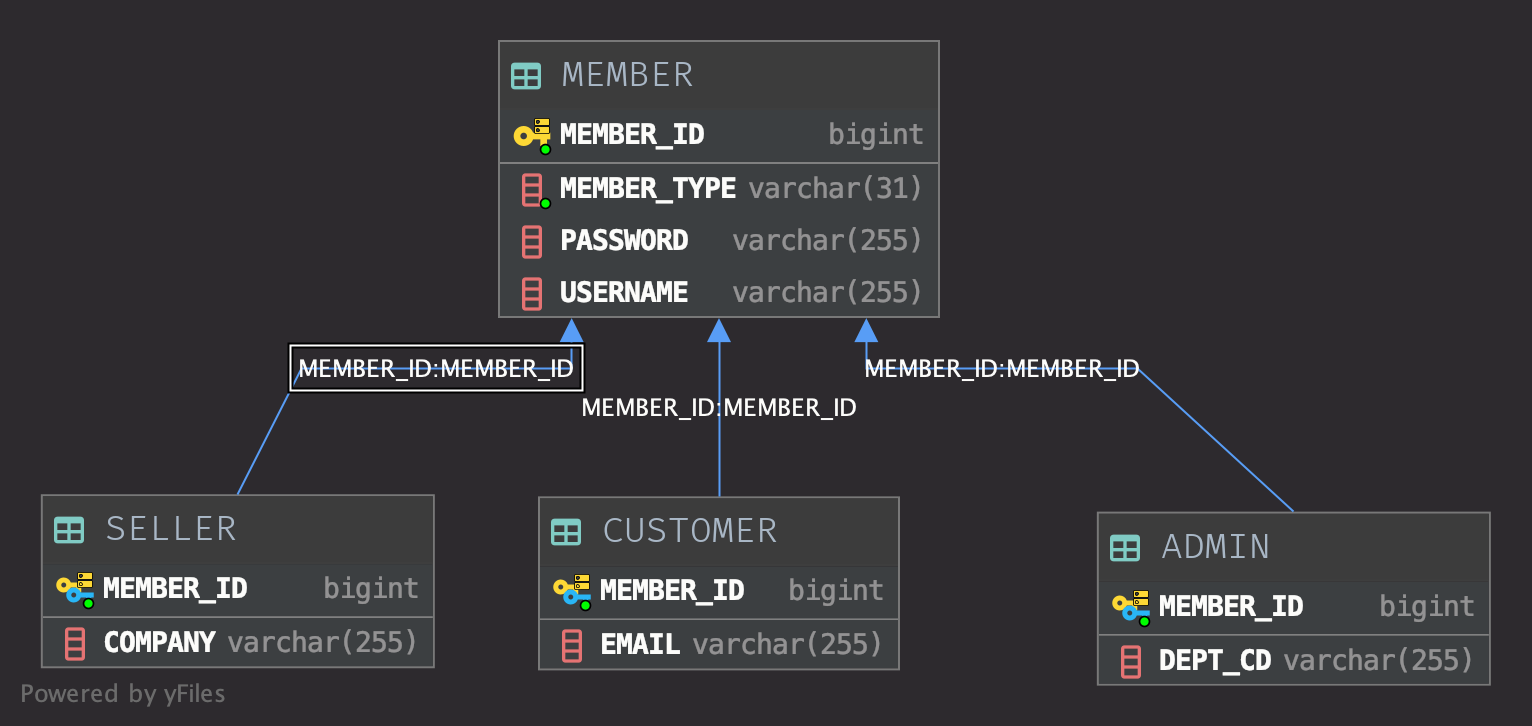Click the SELLER table title
1532x726 pixels.
[171, 529]
